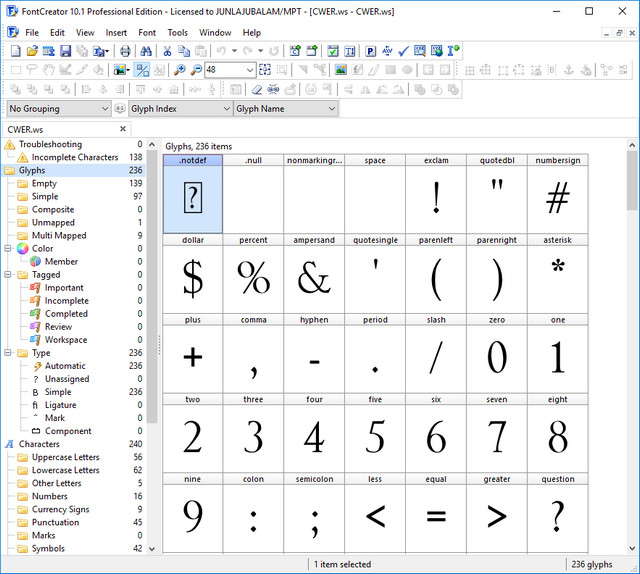Image resolution: width=640 pixels, height=574 pixels.
Task: Open file with the folder icon
Action: pyautogui.click(x=32, y=51)
